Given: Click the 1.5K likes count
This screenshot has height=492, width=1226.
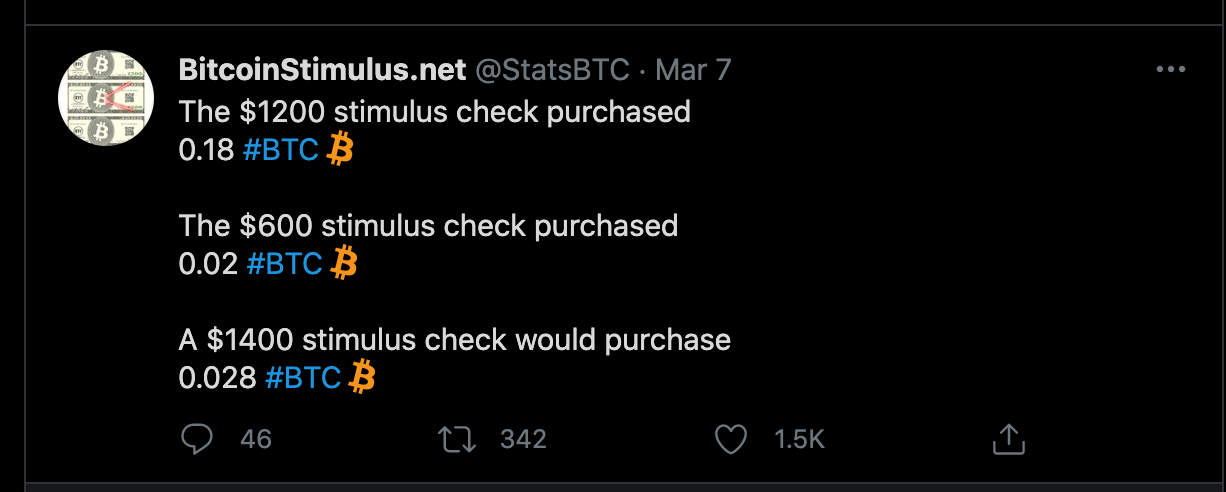Looking at the screenshot, I should 799,439.
